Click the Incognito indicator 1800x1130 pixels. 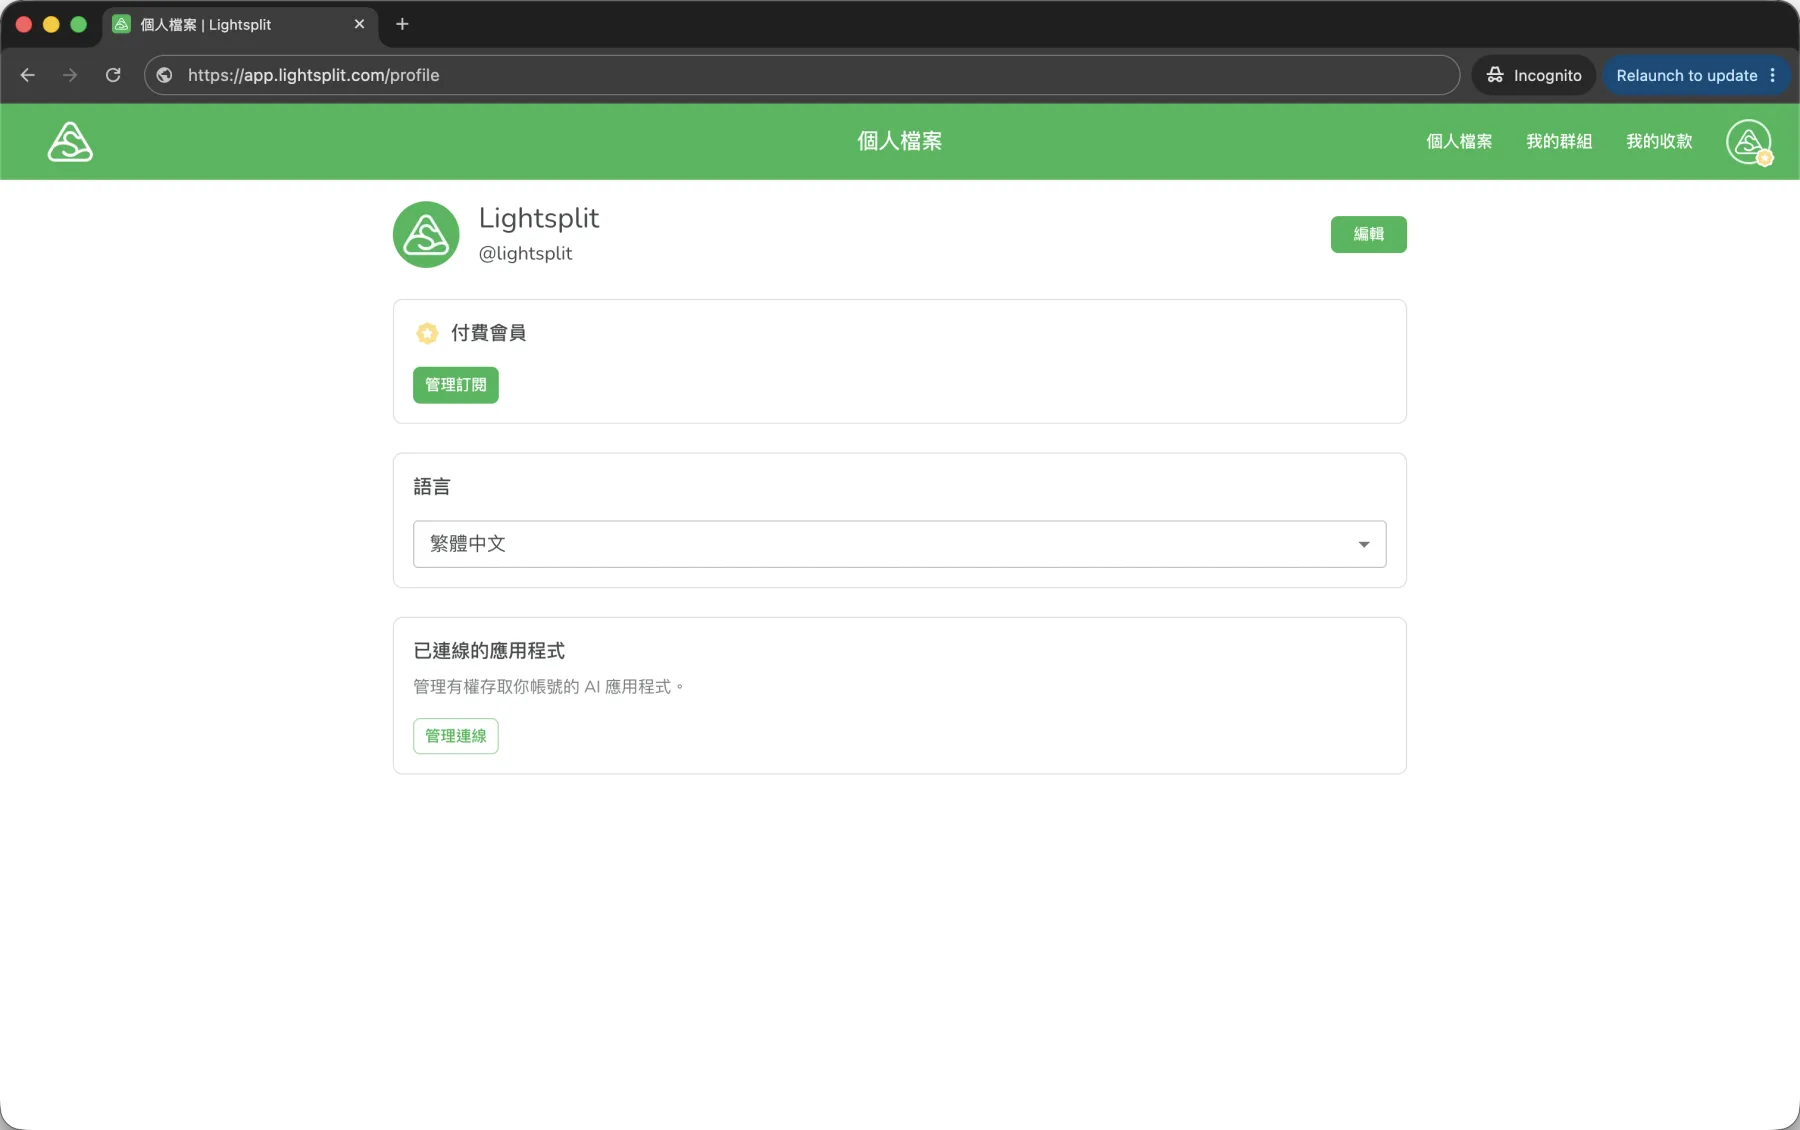coord(1533,75)
